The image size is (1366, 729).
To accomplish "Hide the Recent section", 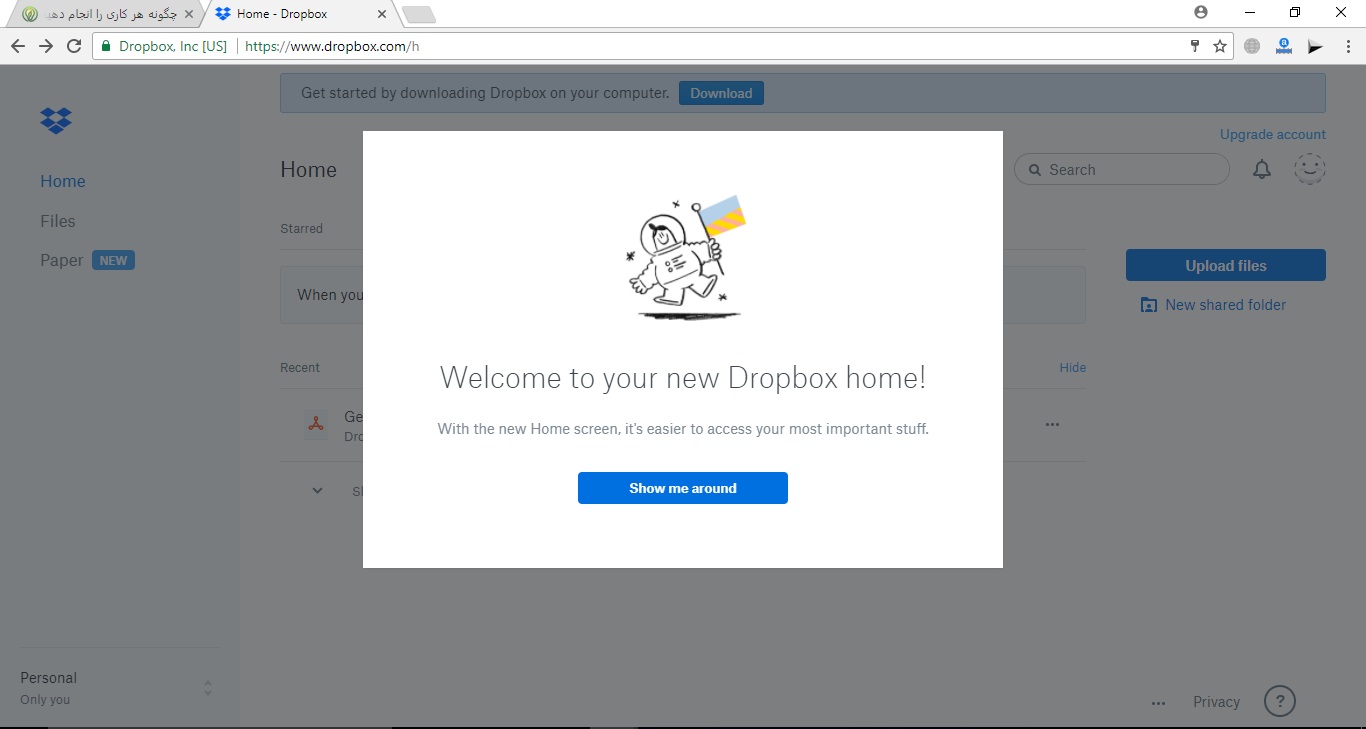I will coord(1073,367).
